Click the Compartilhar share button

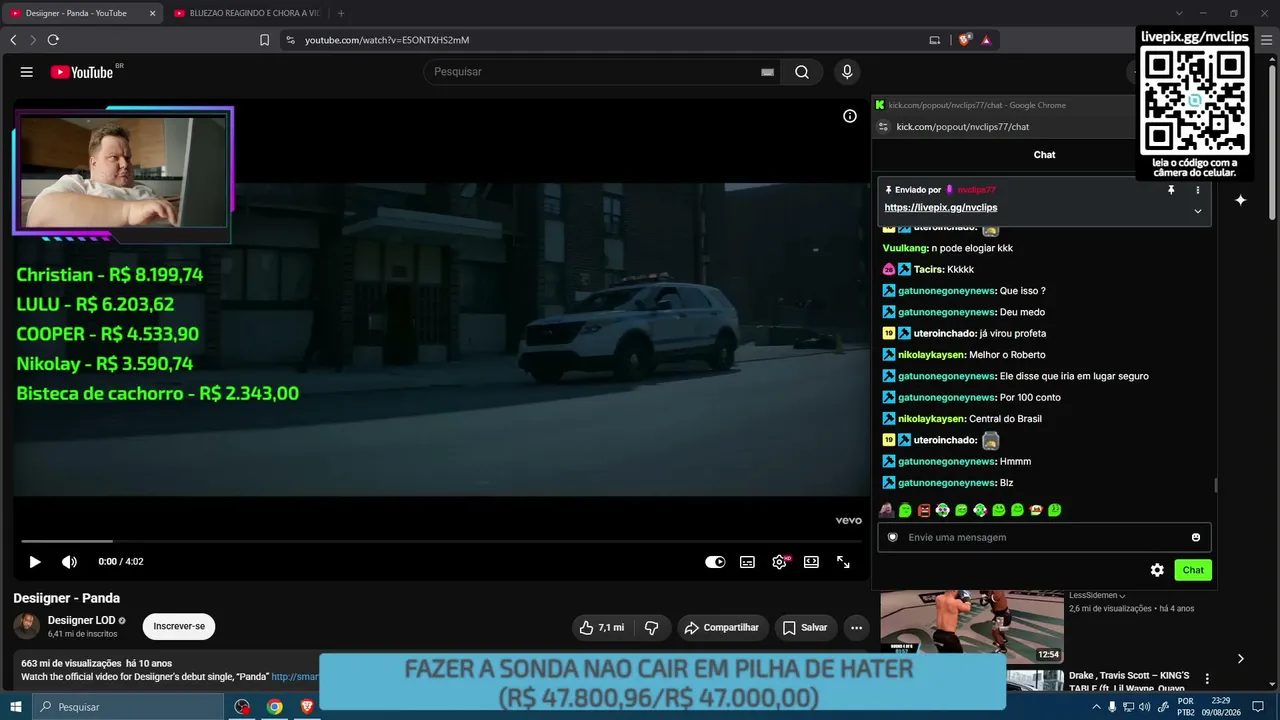point(722,628)
